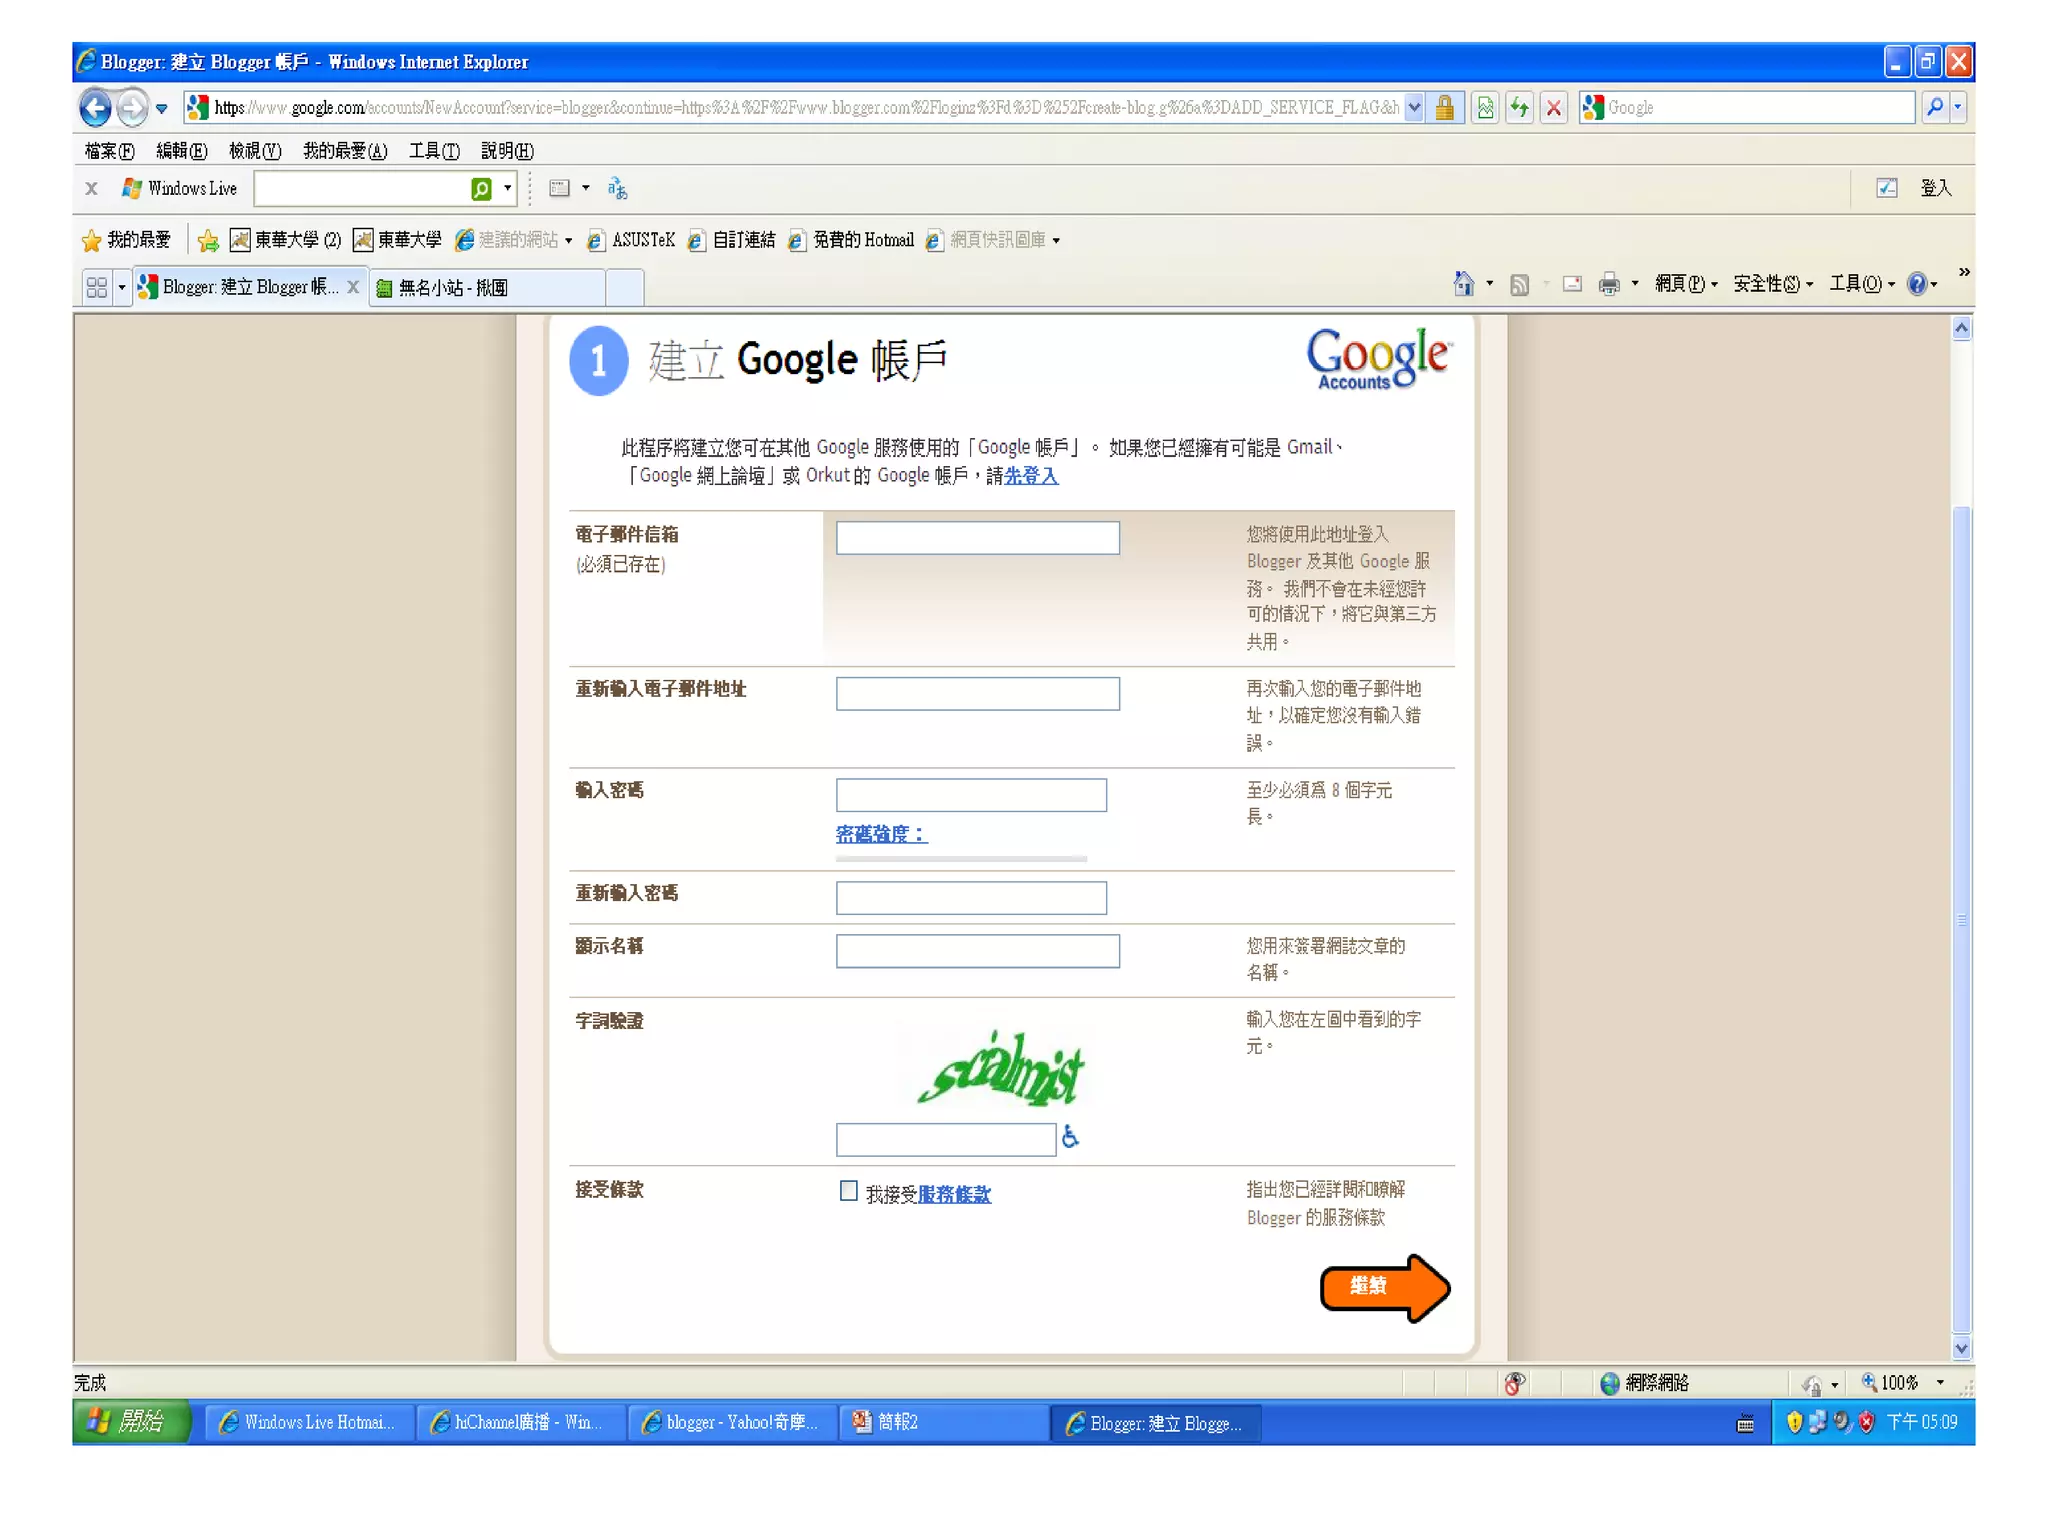This screenshot has height=1536, width=2048.
Task: Click the search magnifier beside Google box
Action: (1935, 108)
